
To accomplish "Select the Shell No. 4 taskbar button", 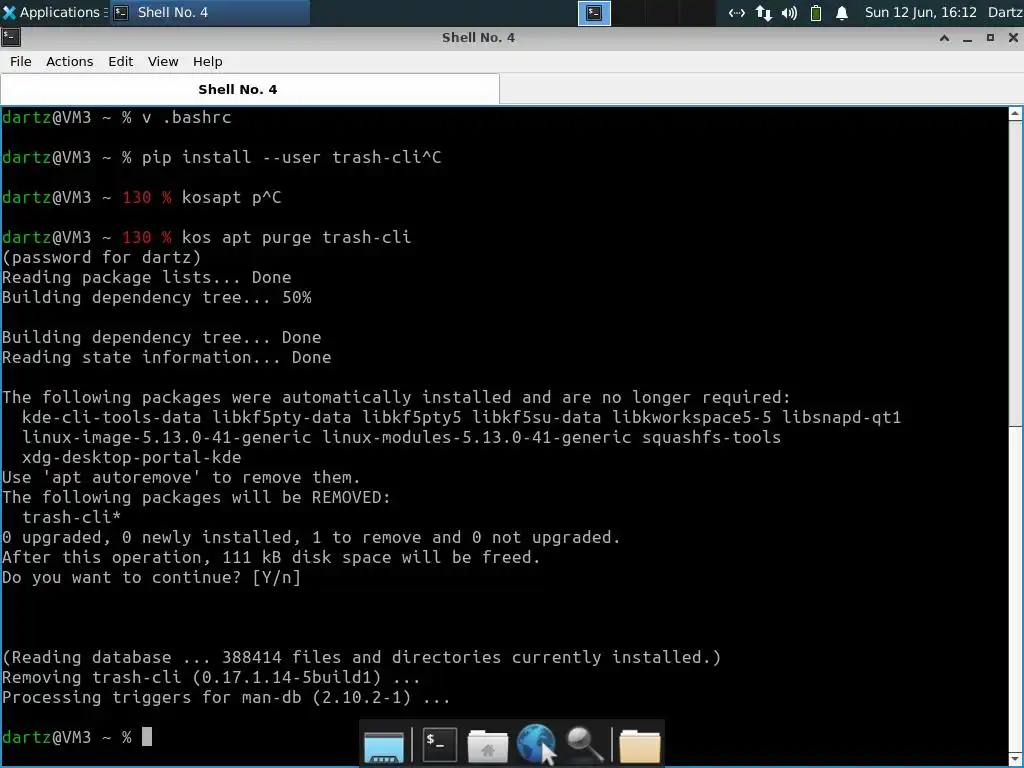I will coord(209,12).
